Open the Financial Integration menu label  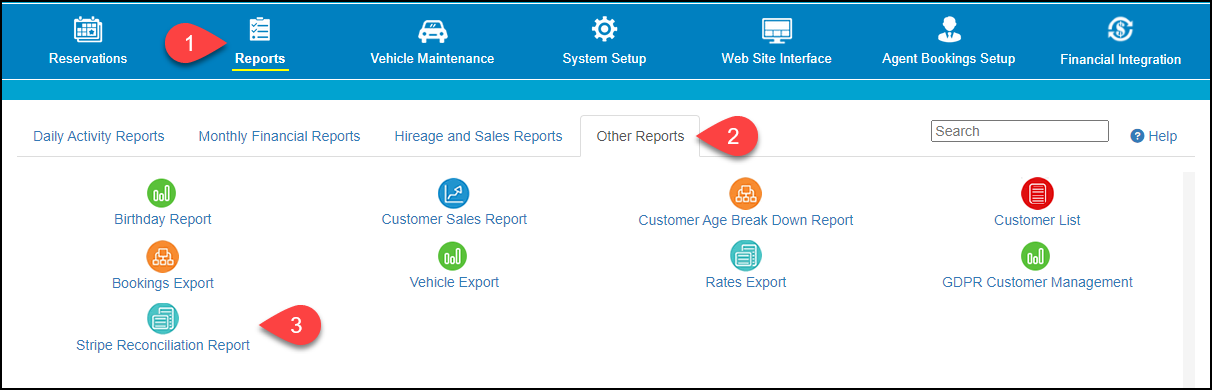pyautogui.click(x=1120, y=59)
